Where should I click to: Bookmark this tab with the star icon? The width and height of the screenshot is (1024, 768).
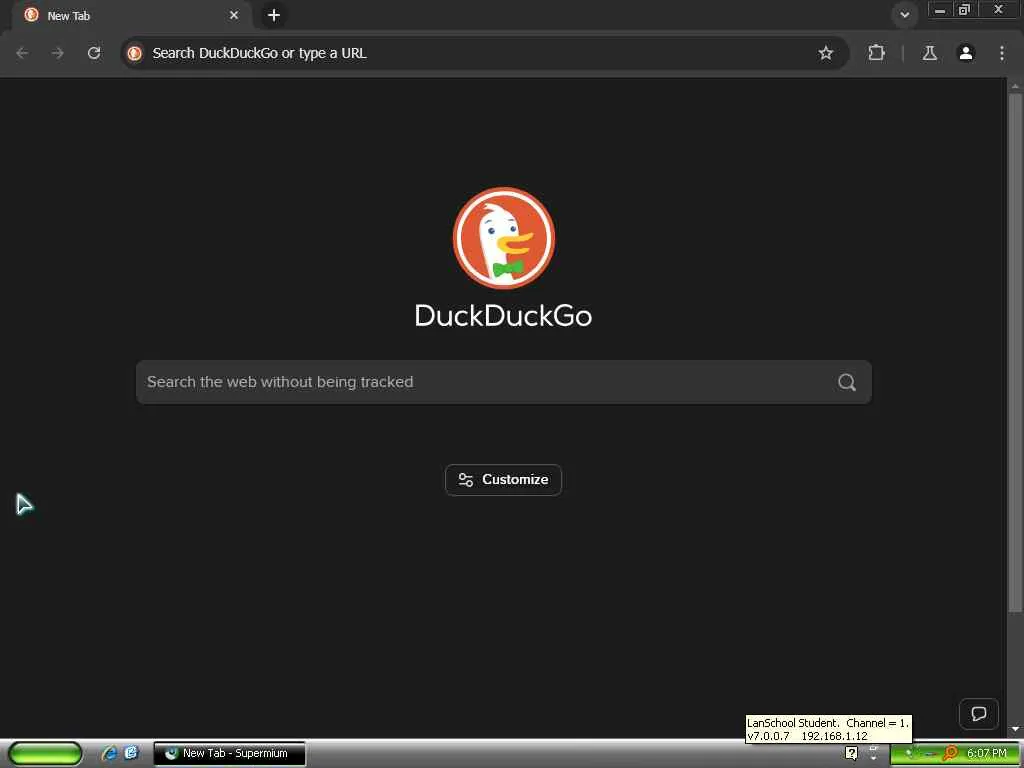(825, 53)
